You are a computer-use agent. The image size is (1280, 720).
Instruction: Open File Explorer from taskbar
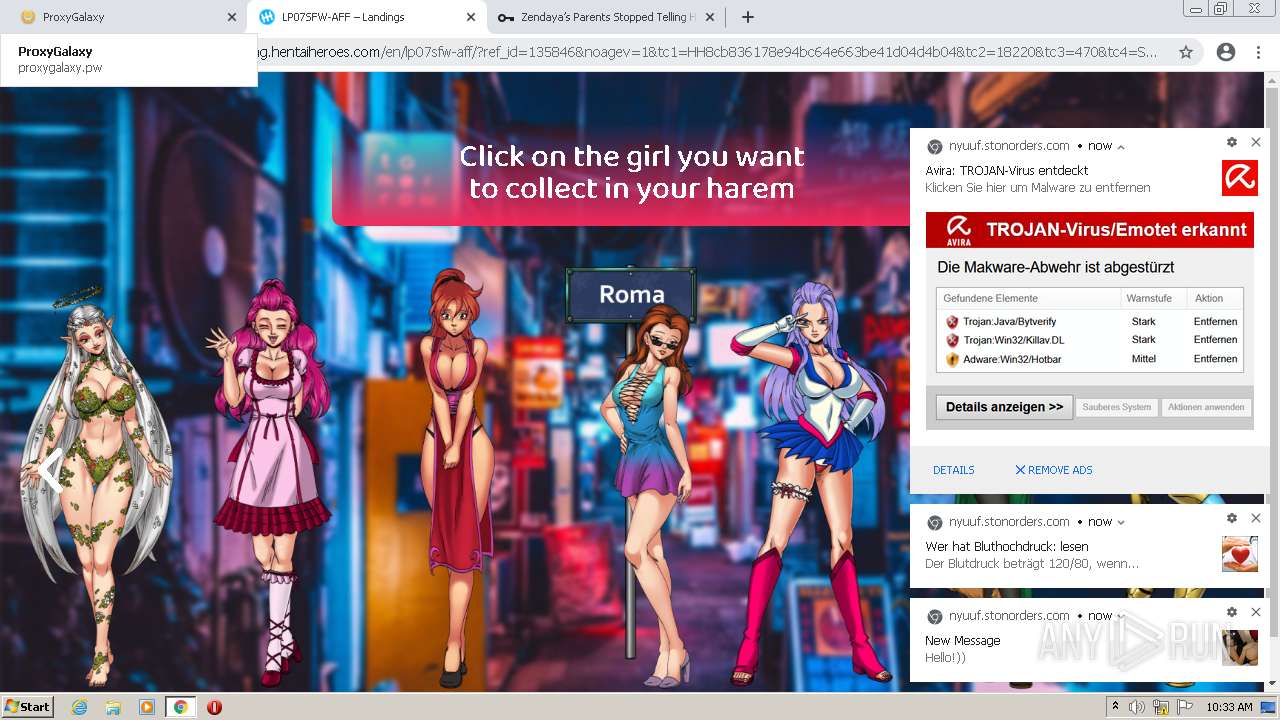coord(113,707)
